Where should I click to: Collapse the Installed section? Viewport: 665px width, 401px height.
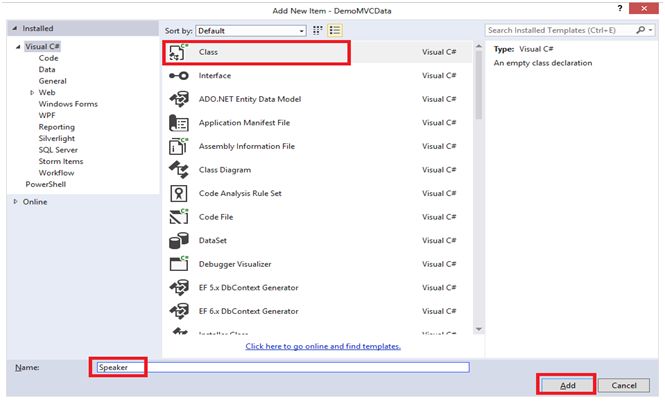click(15, 28)
